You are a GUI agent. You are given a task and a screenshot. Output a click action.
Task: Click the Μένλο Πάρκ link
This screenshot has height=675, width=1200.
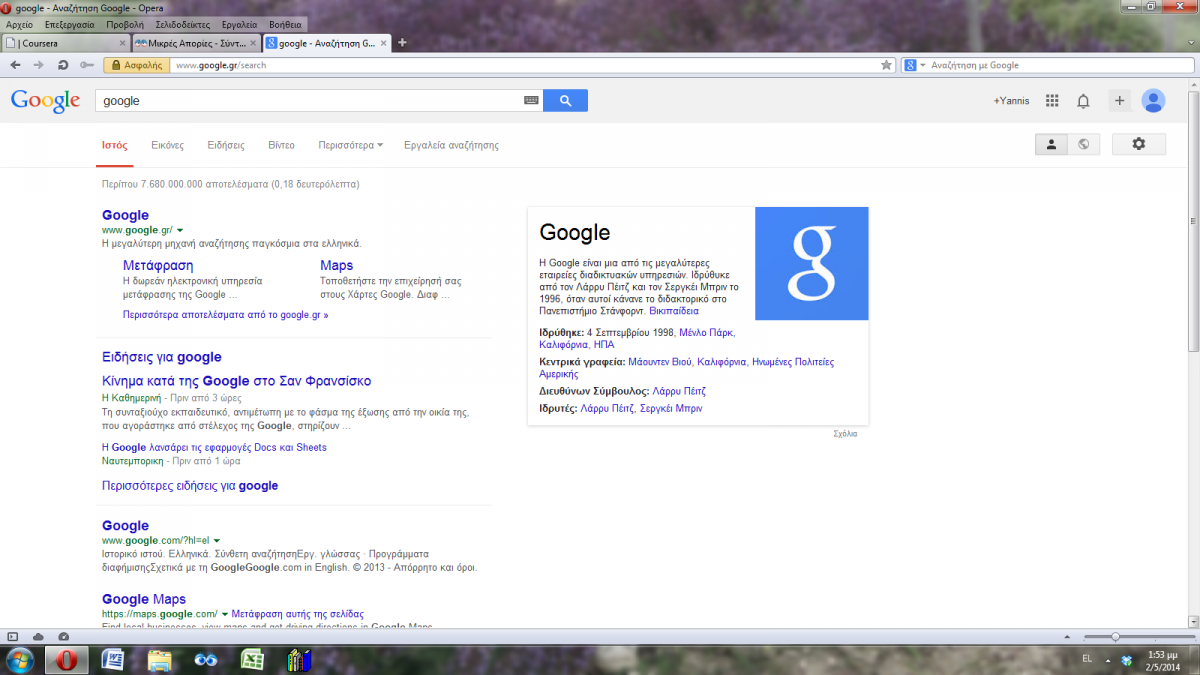[x=706, y=331]
